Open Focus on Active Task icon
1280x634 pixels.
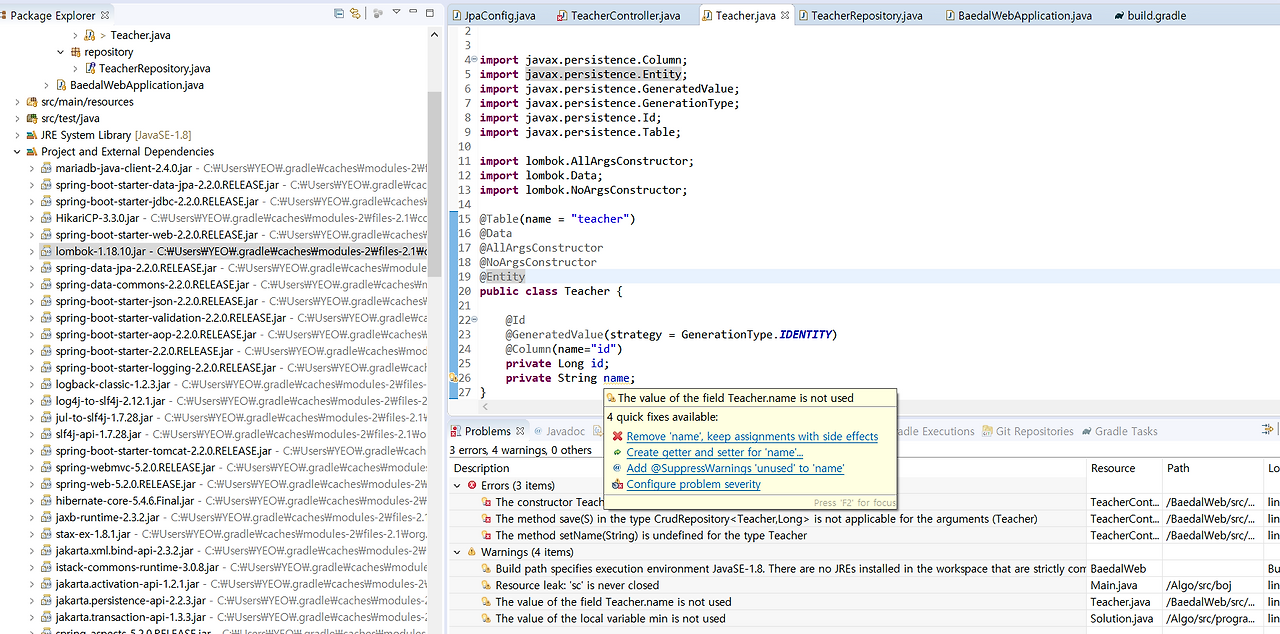377,12
